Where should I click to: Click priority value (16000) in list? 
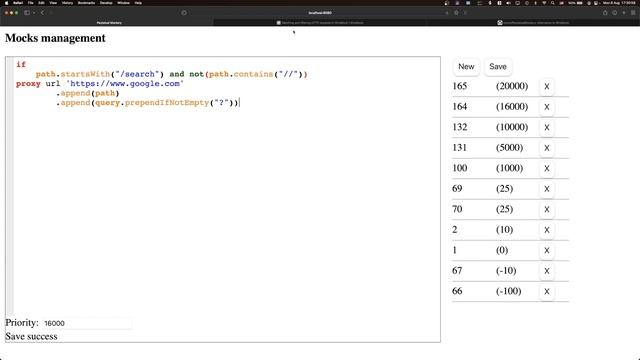tap(512, 107)
